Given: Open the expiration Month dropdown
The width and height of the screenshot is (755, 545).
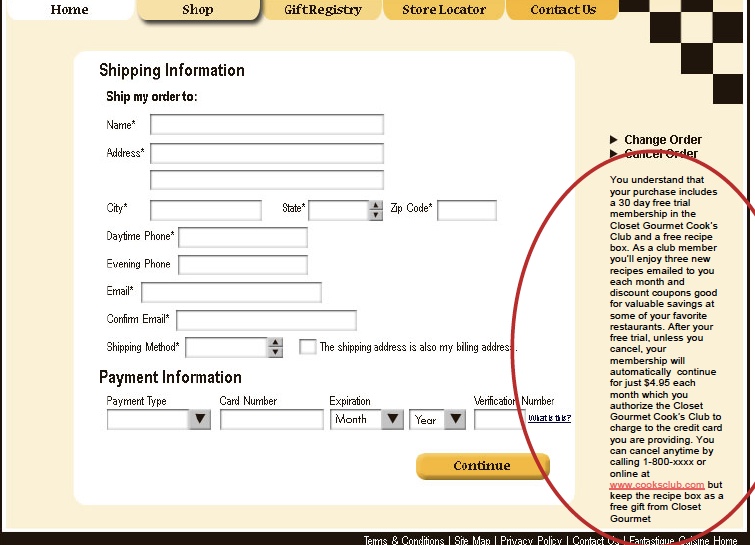Looking at the screenshot, I should [x=366, y=419].
